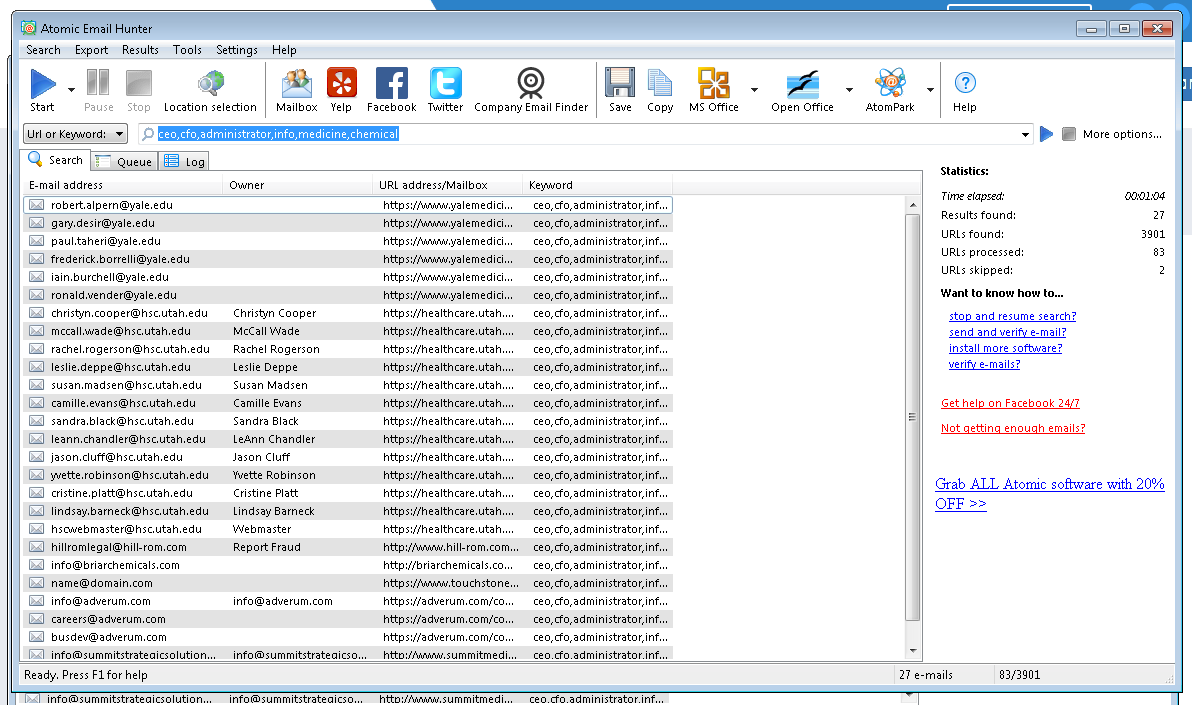Screen dimensions: 1192x705
Task: Enable the More options checkbox
Action: point(1069,133)
